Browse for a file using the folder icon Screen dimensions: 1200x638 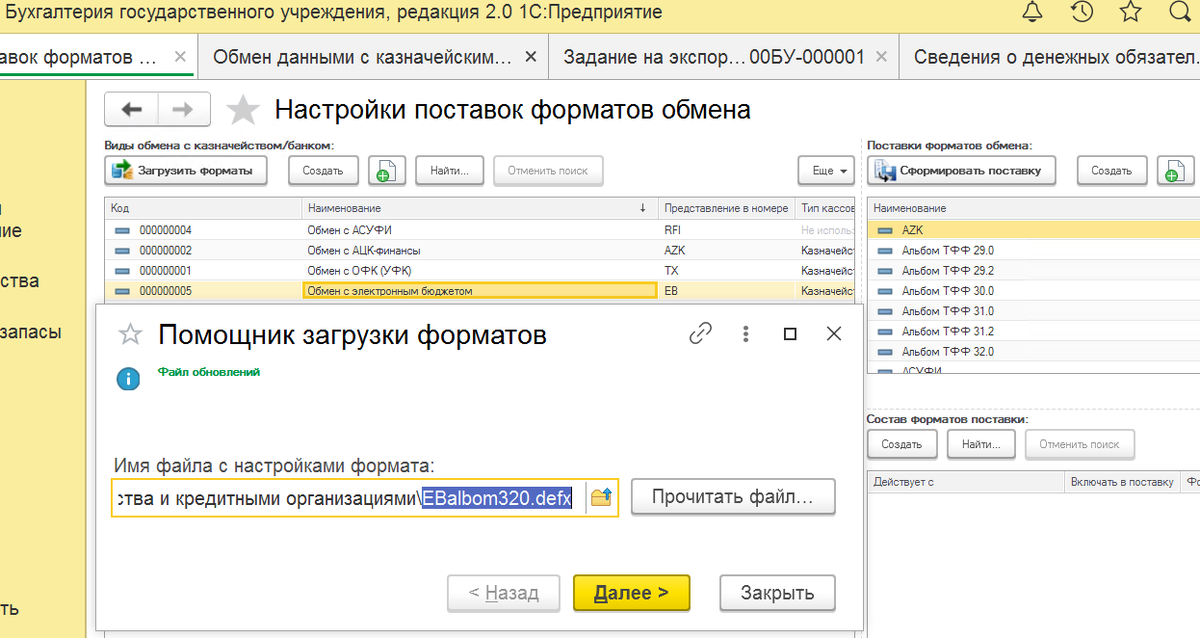(601, 497)
